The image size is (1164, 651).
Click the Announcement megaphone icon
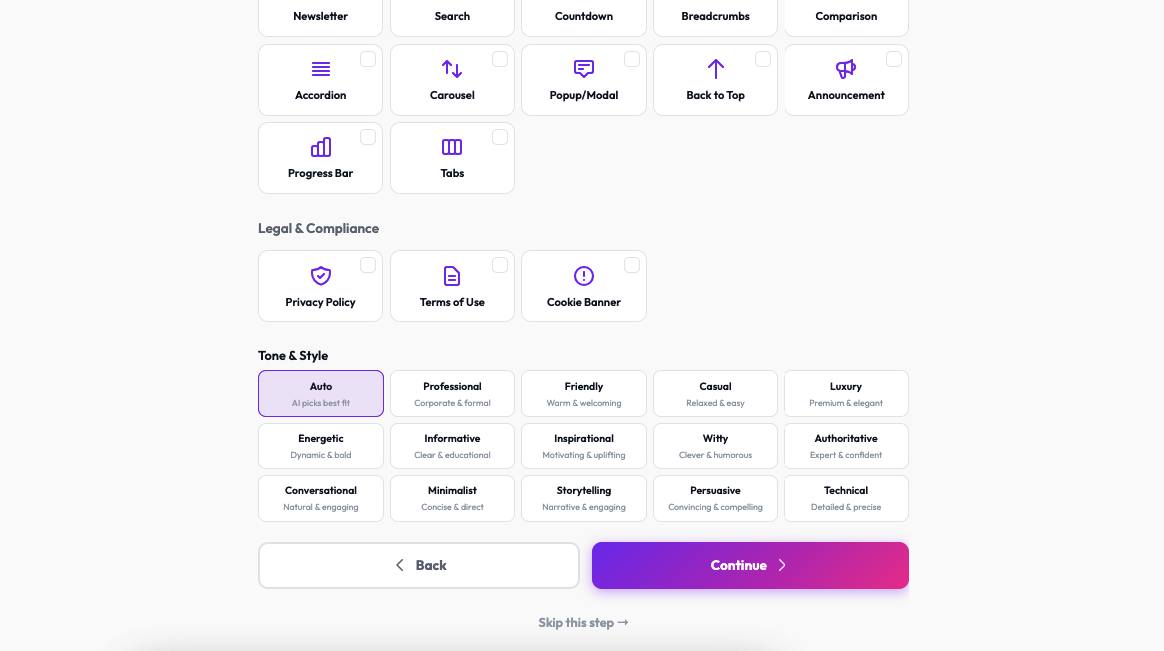846,69
